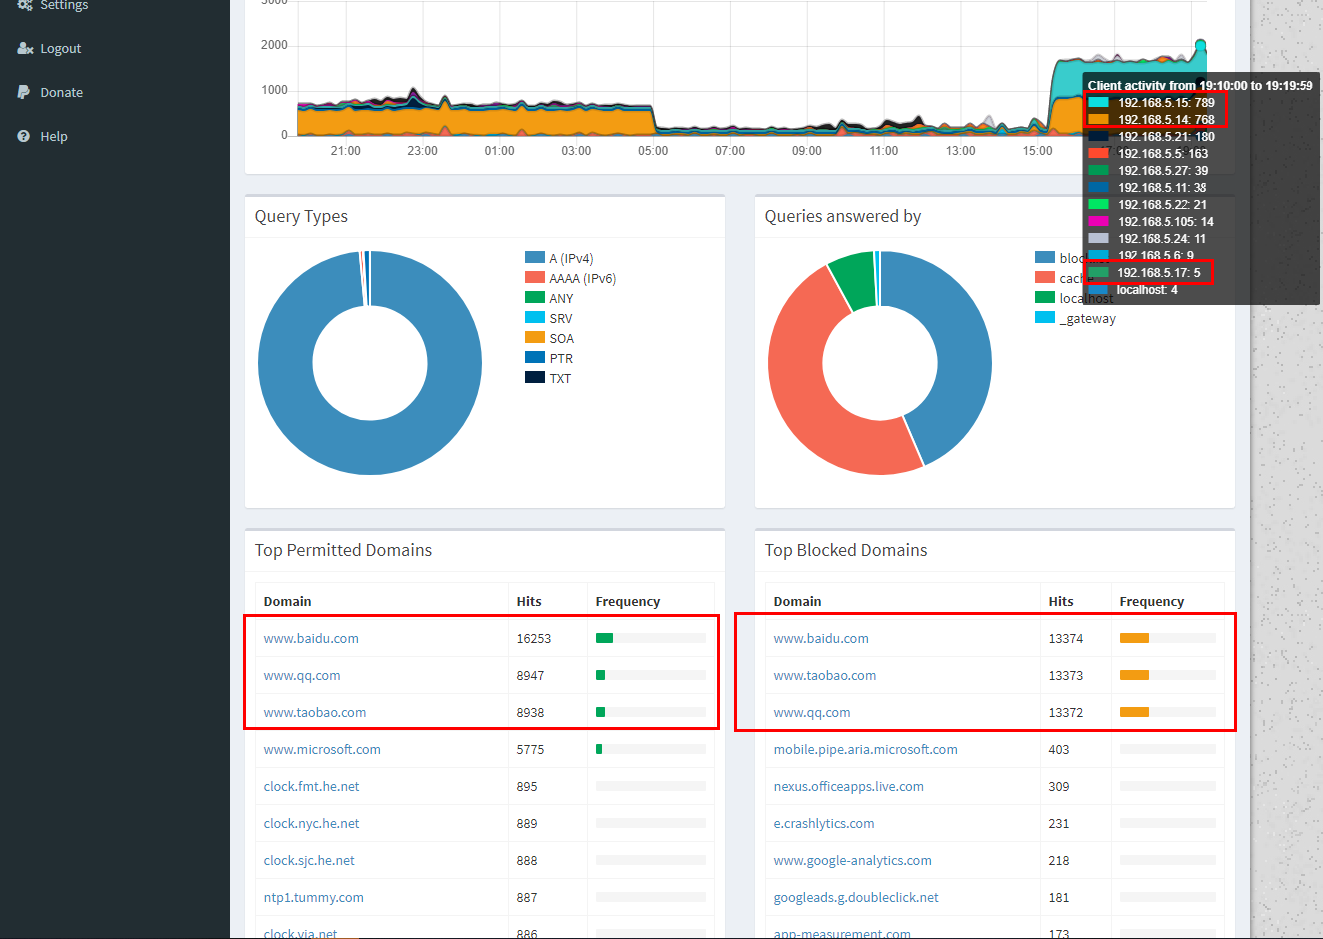Toggle the AAAA (IPv6) legend swatch

[x=535, y=277]
